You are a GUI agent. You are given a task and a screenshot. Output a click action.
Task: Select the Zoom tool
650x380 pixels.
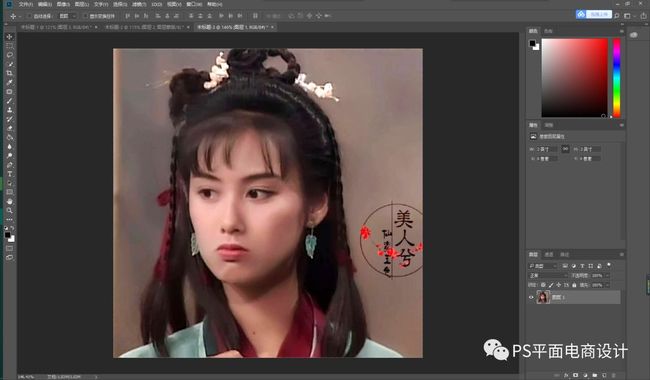(x=9, y=211)
